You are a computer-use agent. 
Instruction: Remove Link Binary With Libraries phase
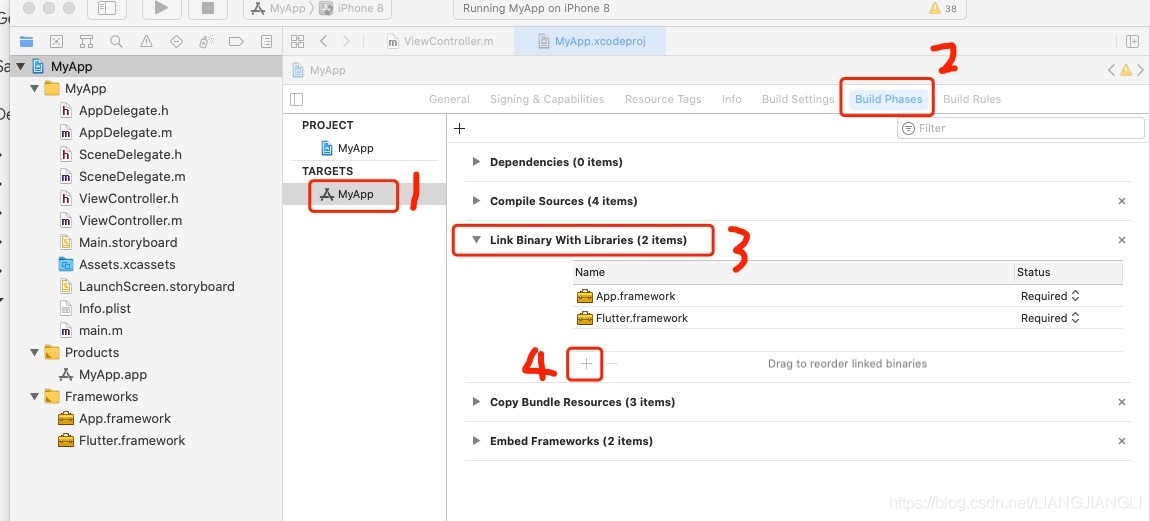coord(1121,240)
